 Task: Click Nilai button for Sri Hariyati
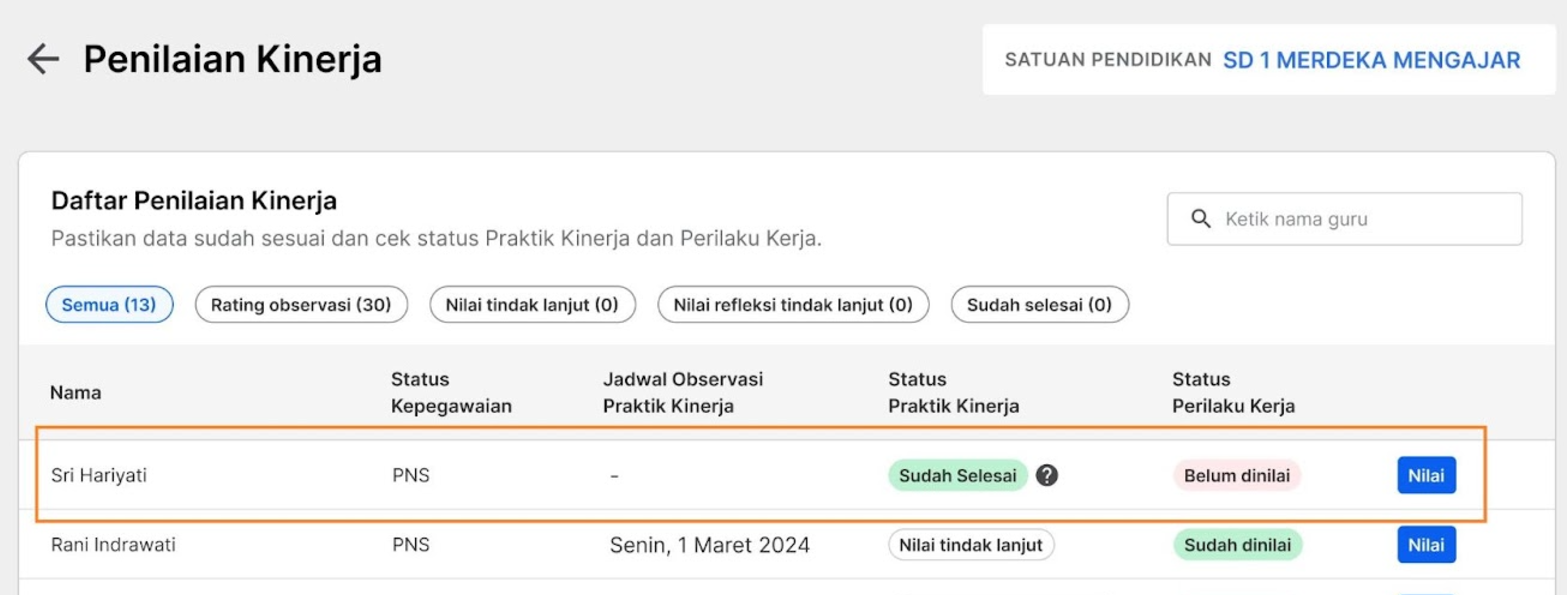click(x=1426, y=476)
